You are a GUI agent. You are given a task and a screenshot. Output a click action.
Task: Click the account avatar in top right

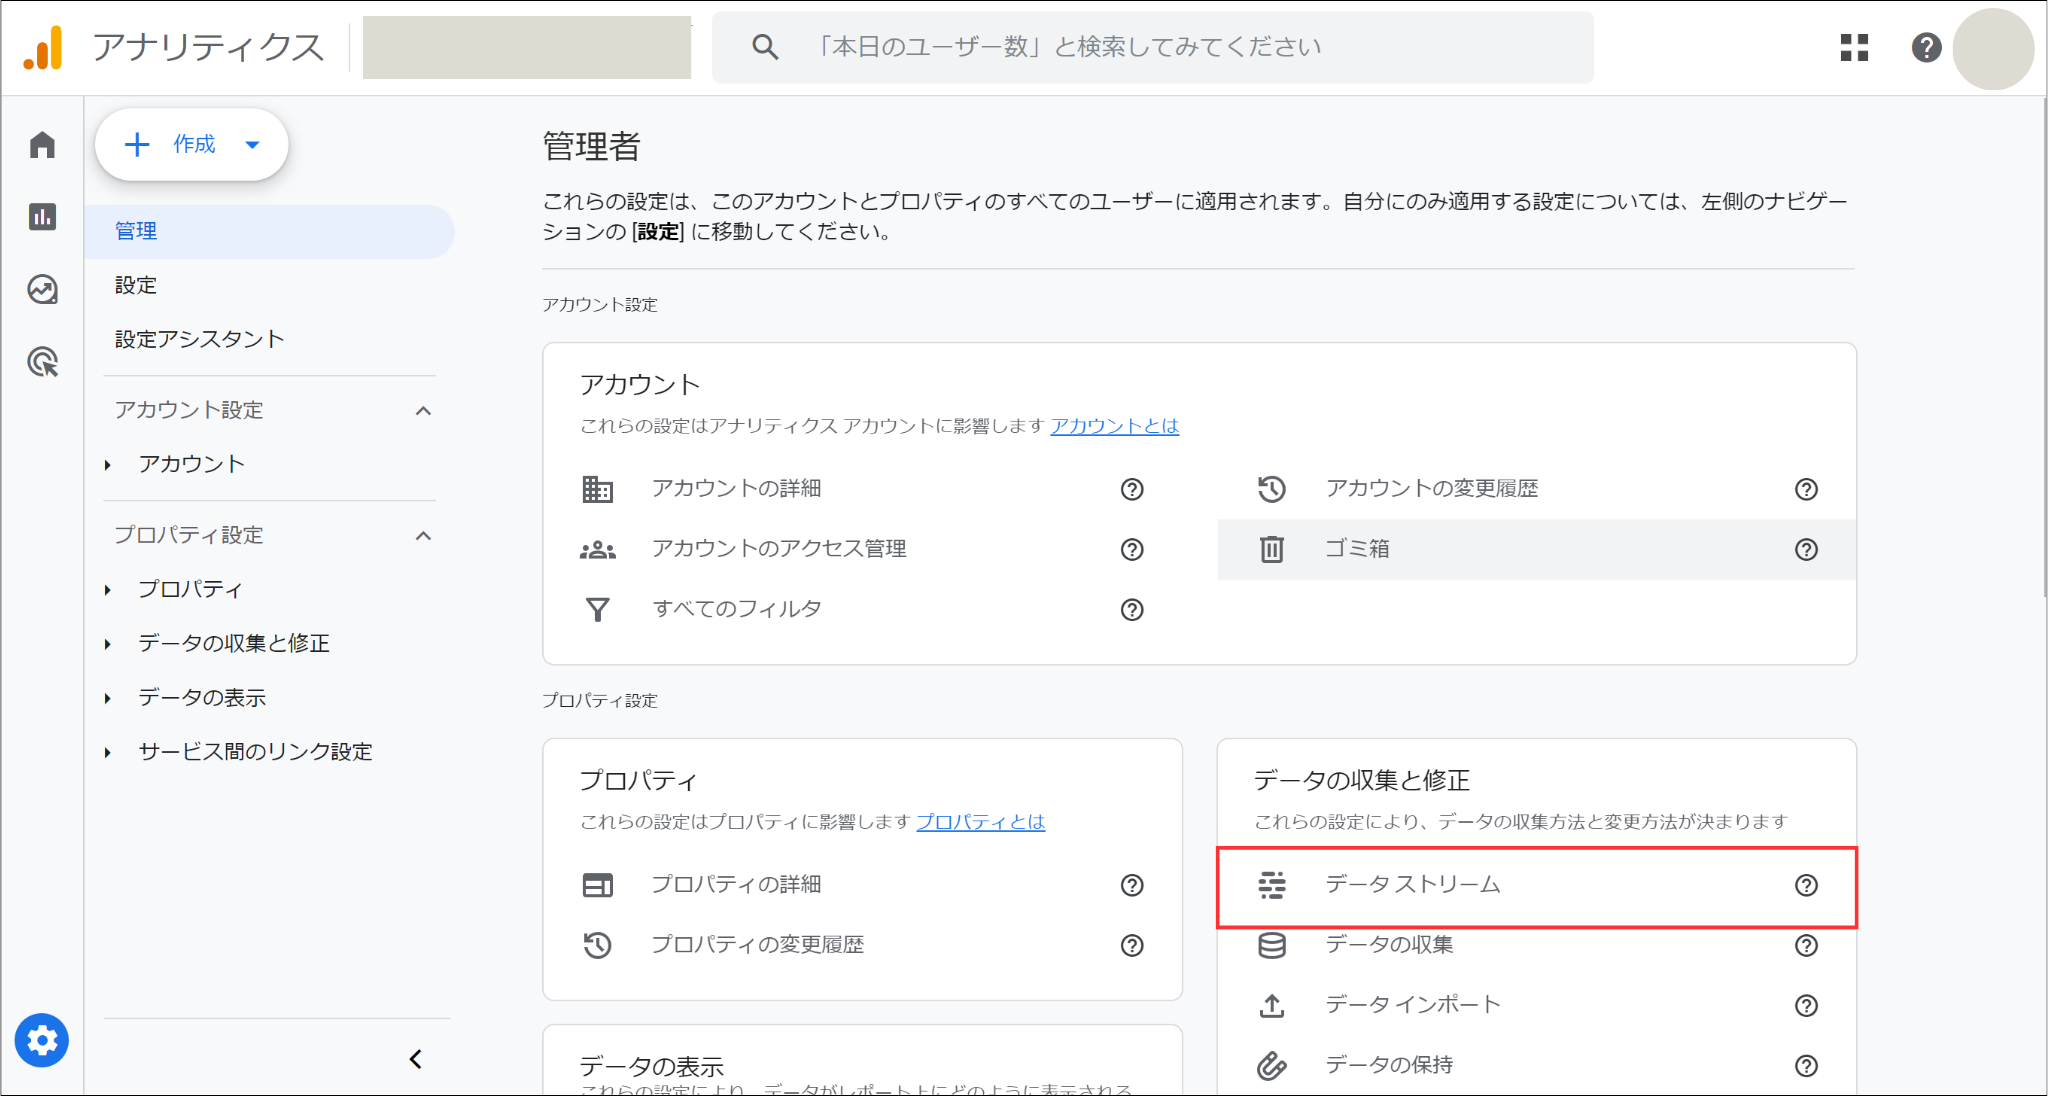[1993, 48]
